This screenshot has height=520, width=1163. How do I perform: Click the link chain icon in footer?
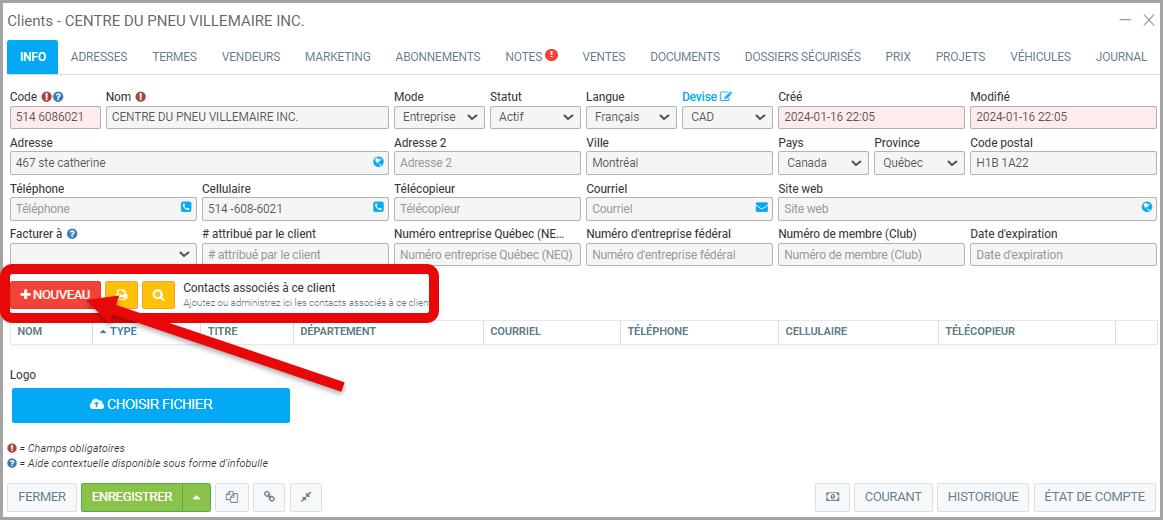pos(268,497)
